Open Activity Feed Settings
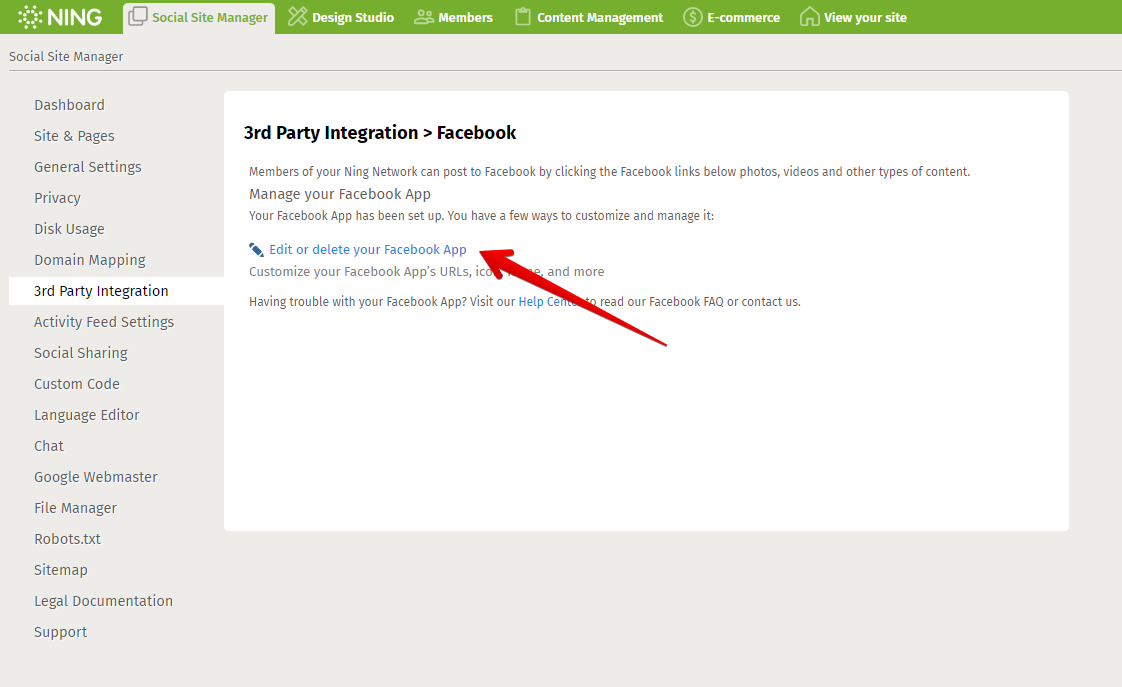 (104, 322)
